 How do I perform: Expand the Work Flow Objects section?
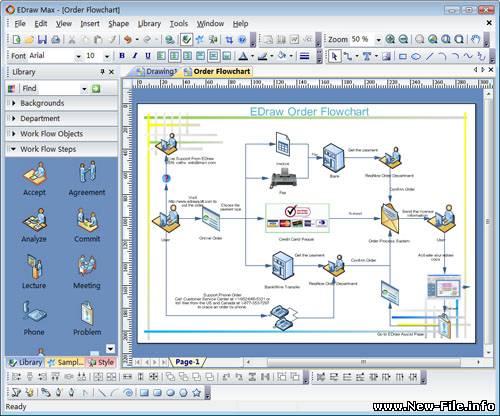click(x=62, y=134)
